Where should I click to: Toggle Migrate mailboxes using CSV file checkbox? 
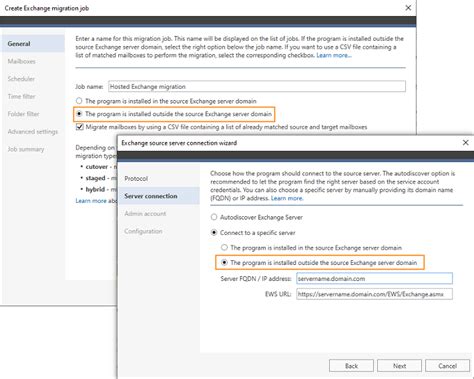coord(79,127)
